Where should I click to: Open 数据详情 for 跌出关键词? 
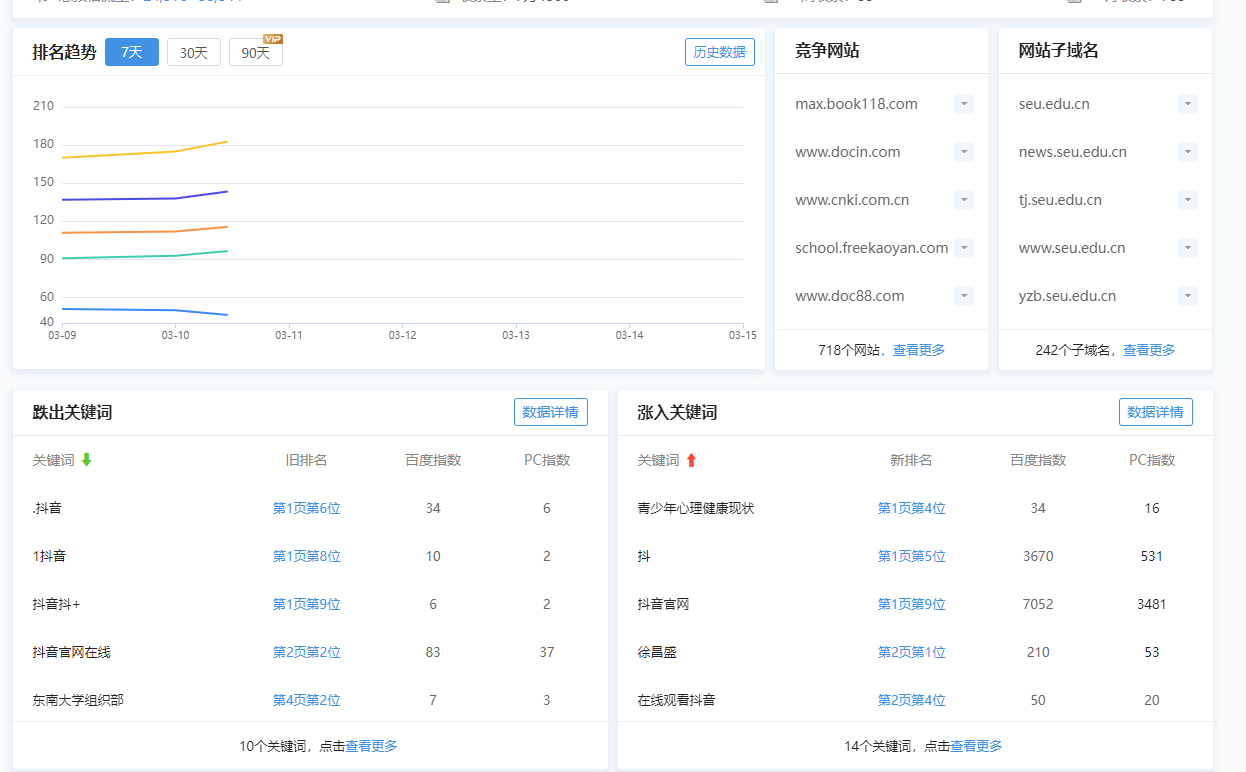coord(551,412)
